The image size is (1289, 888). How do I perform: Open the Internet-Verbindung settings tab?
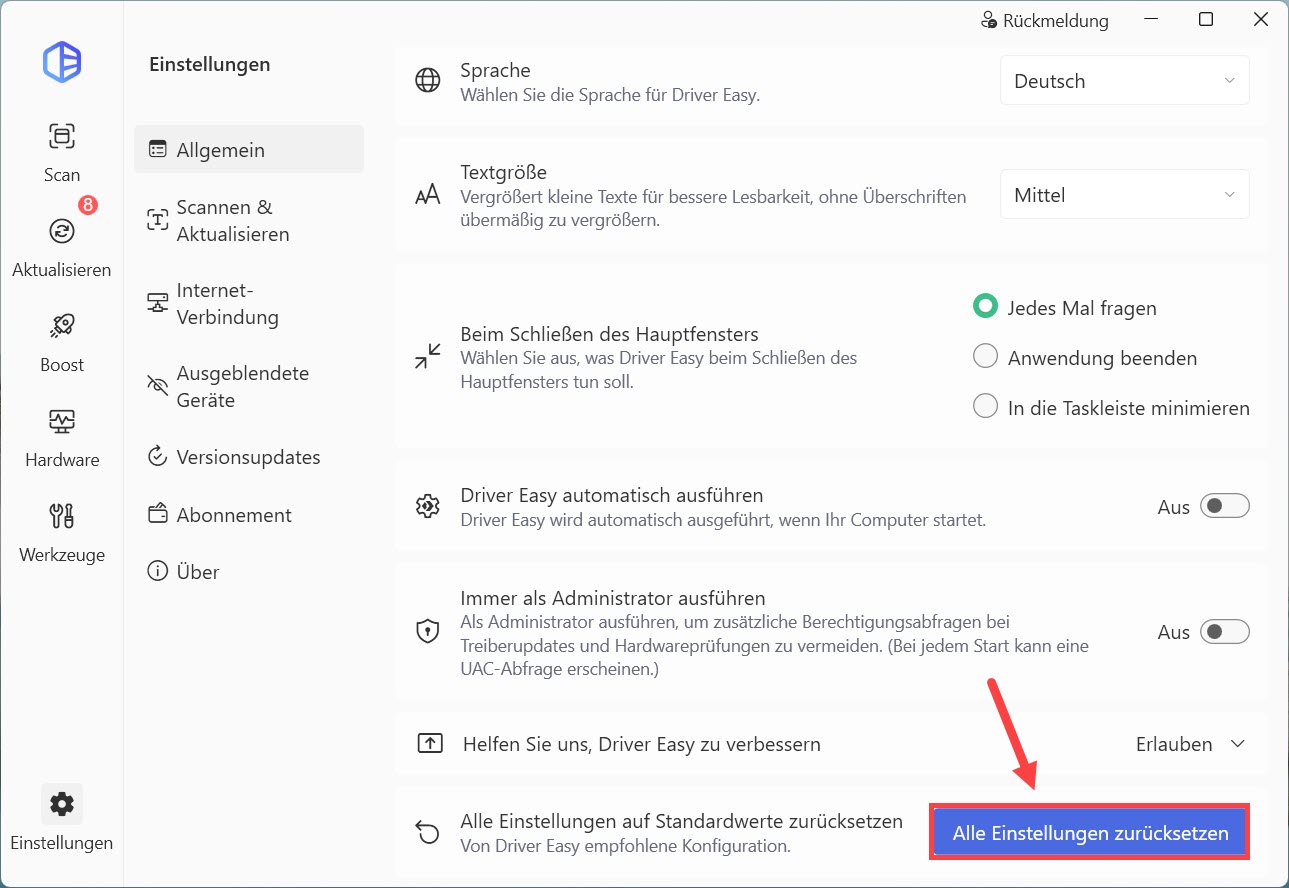pyautogui.click(x=249, y=303)
